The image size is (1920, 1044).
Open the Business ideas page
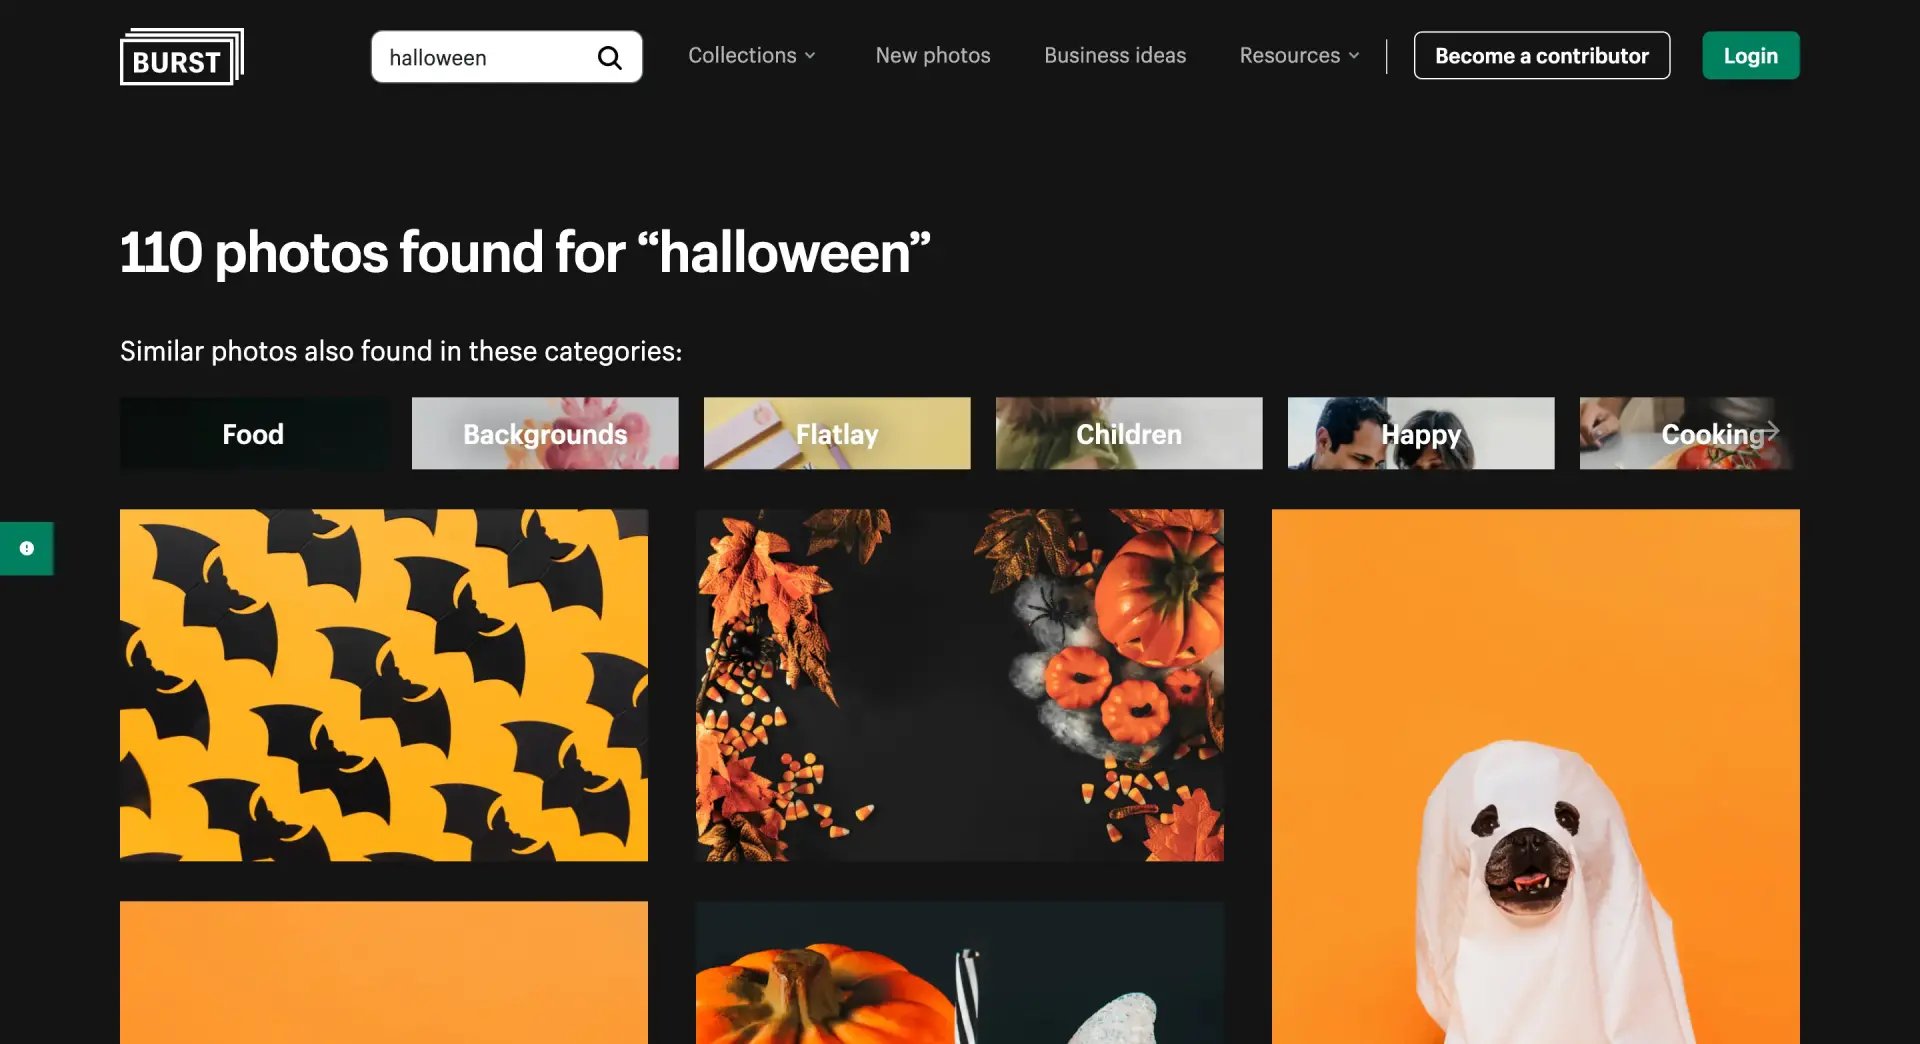click(x=1115, y=55)
